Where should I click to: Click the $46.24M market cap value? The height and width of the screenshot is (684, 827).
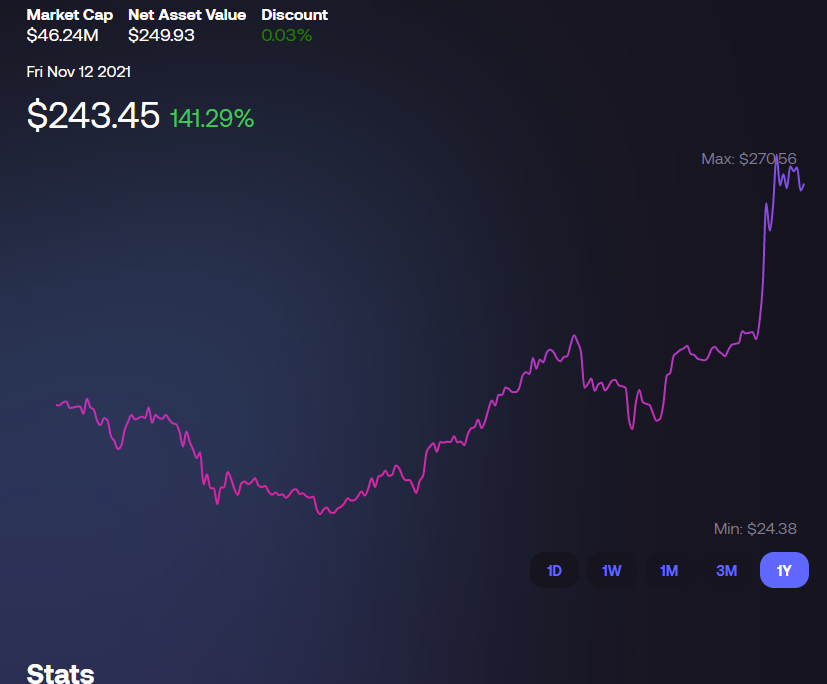[62, 35]
